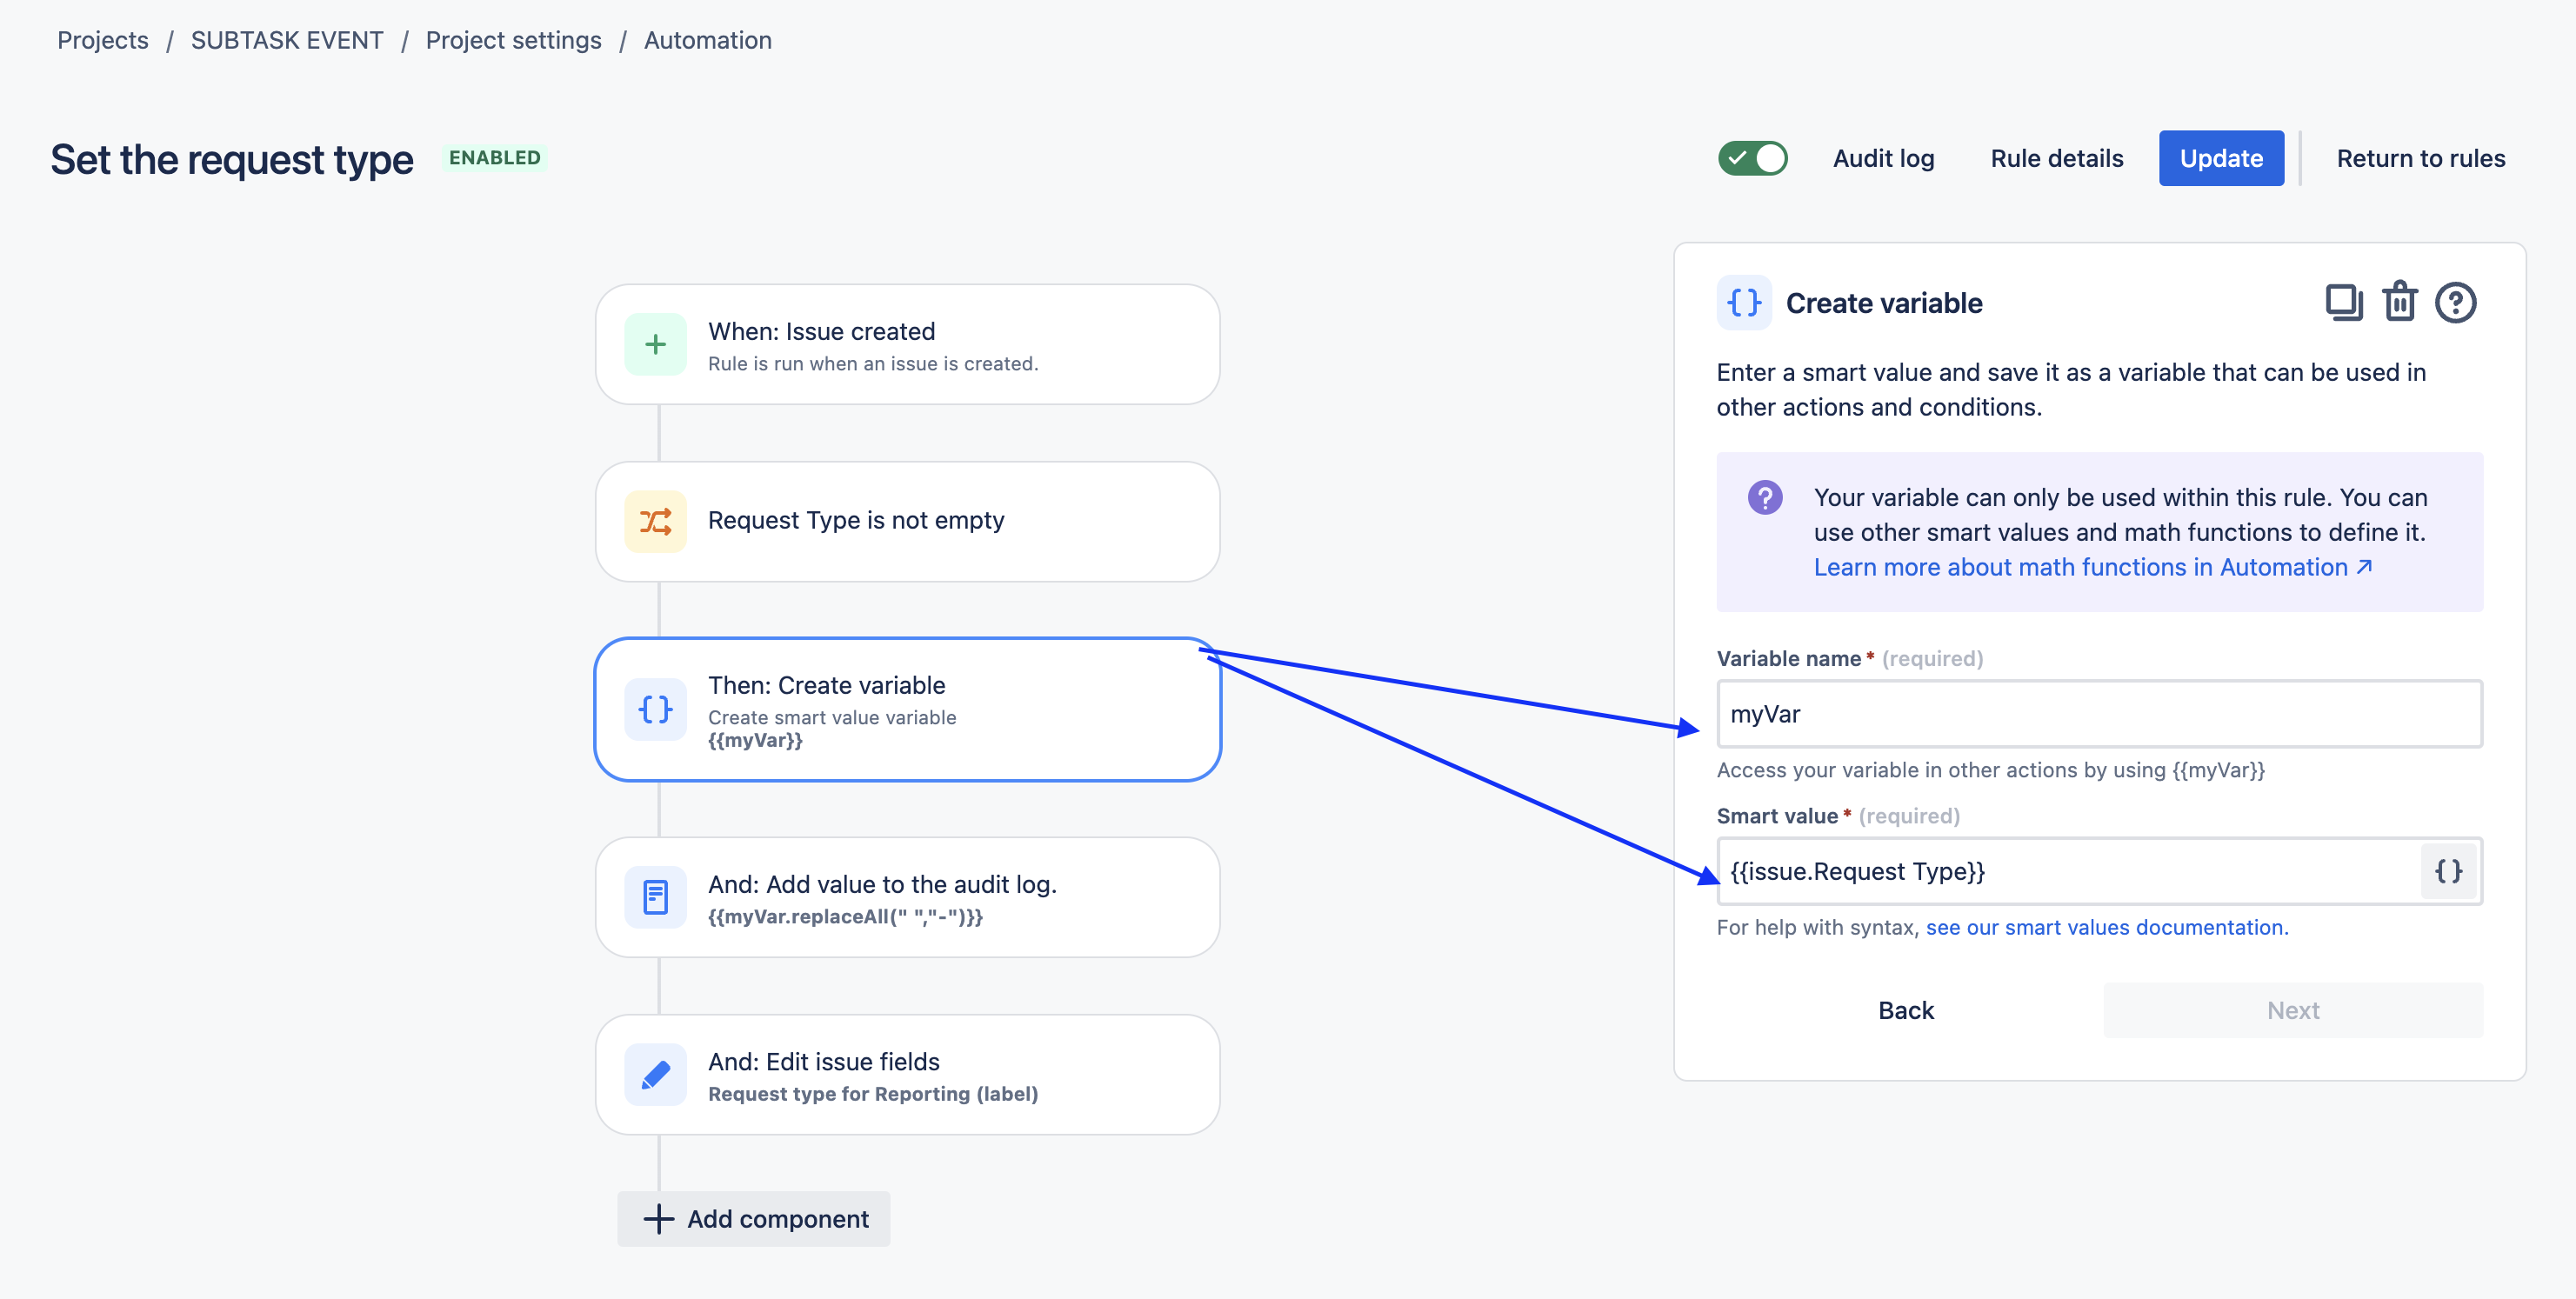Click the trash delete icon

tap(2399, 302)
